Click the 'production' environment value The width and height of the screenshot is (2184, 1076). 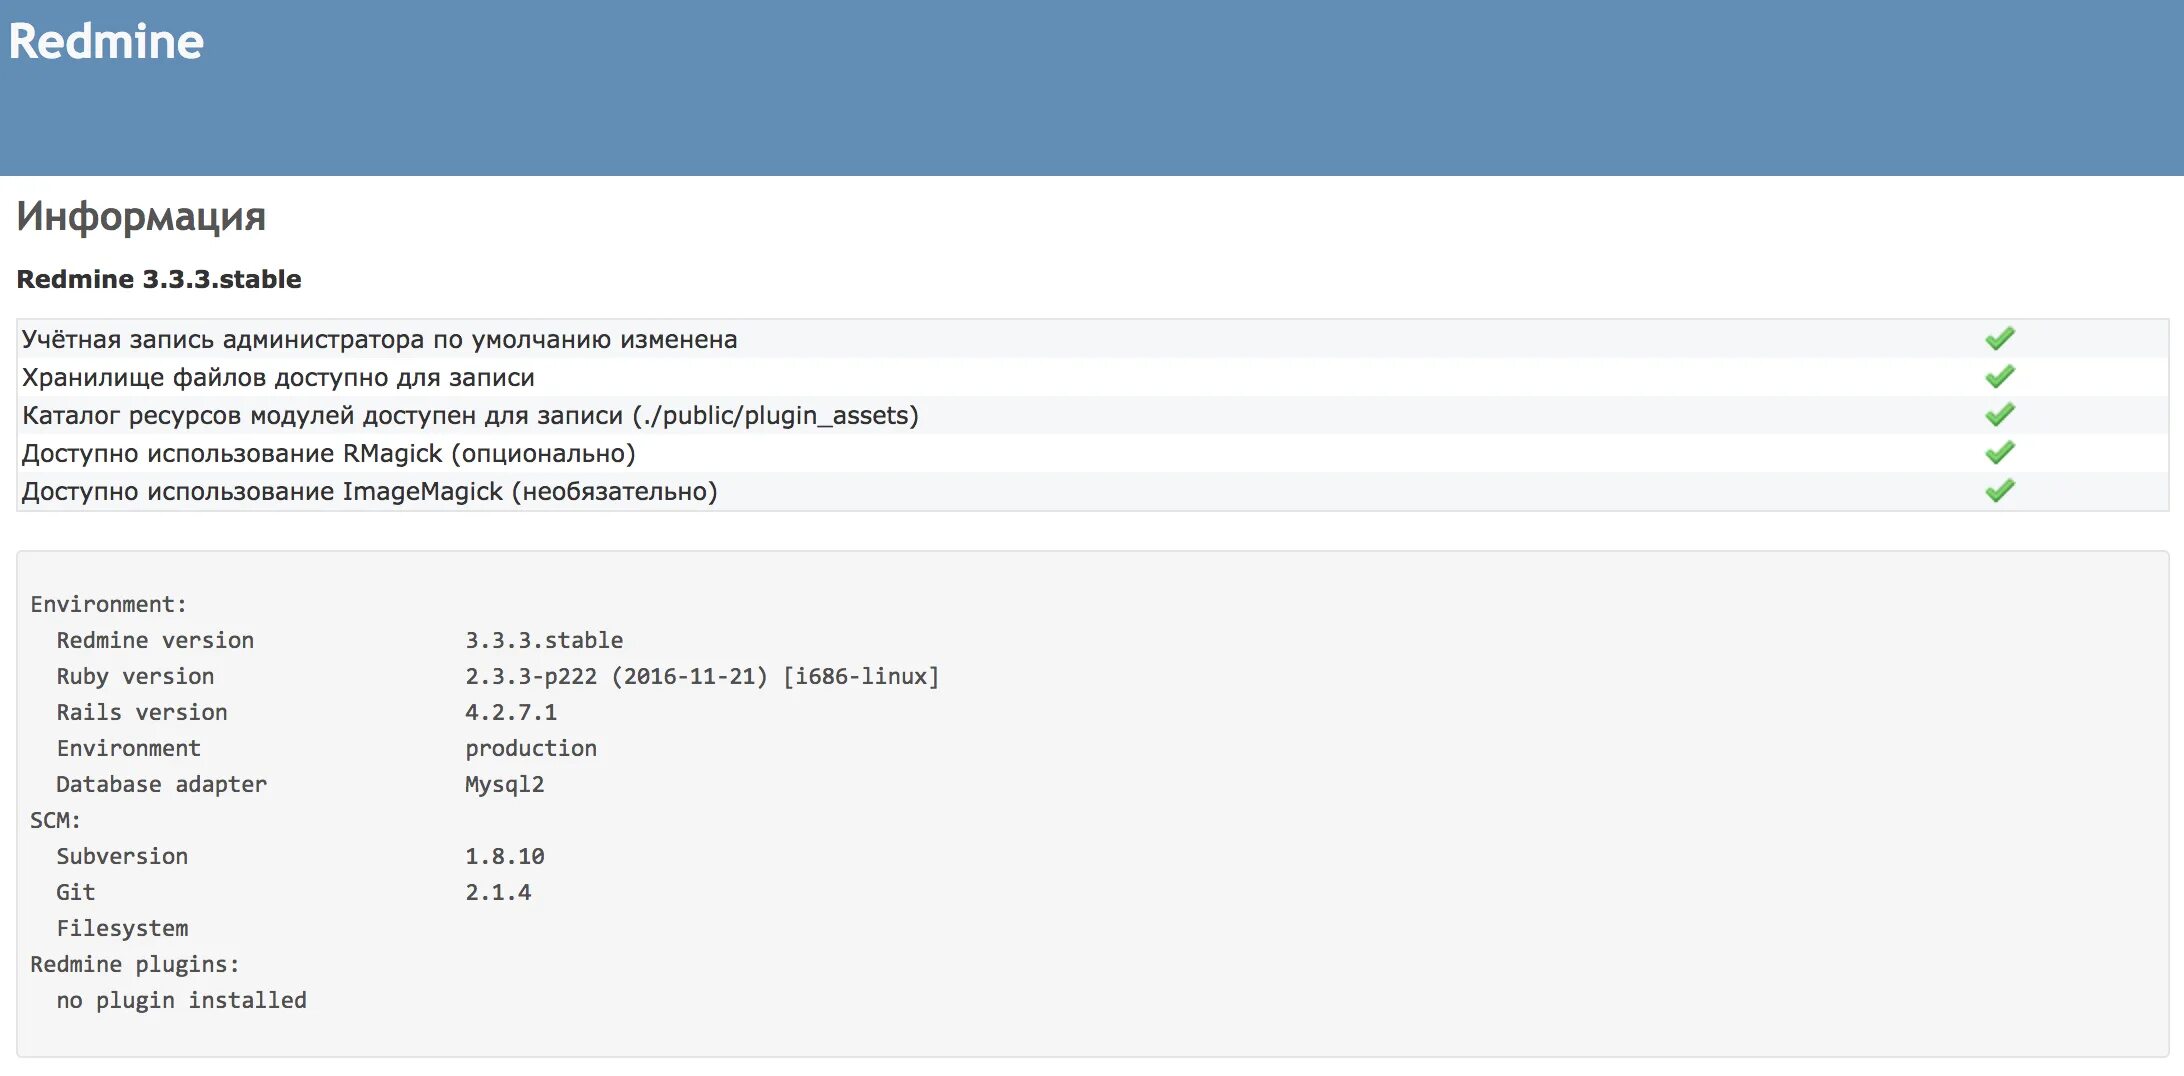531,749
